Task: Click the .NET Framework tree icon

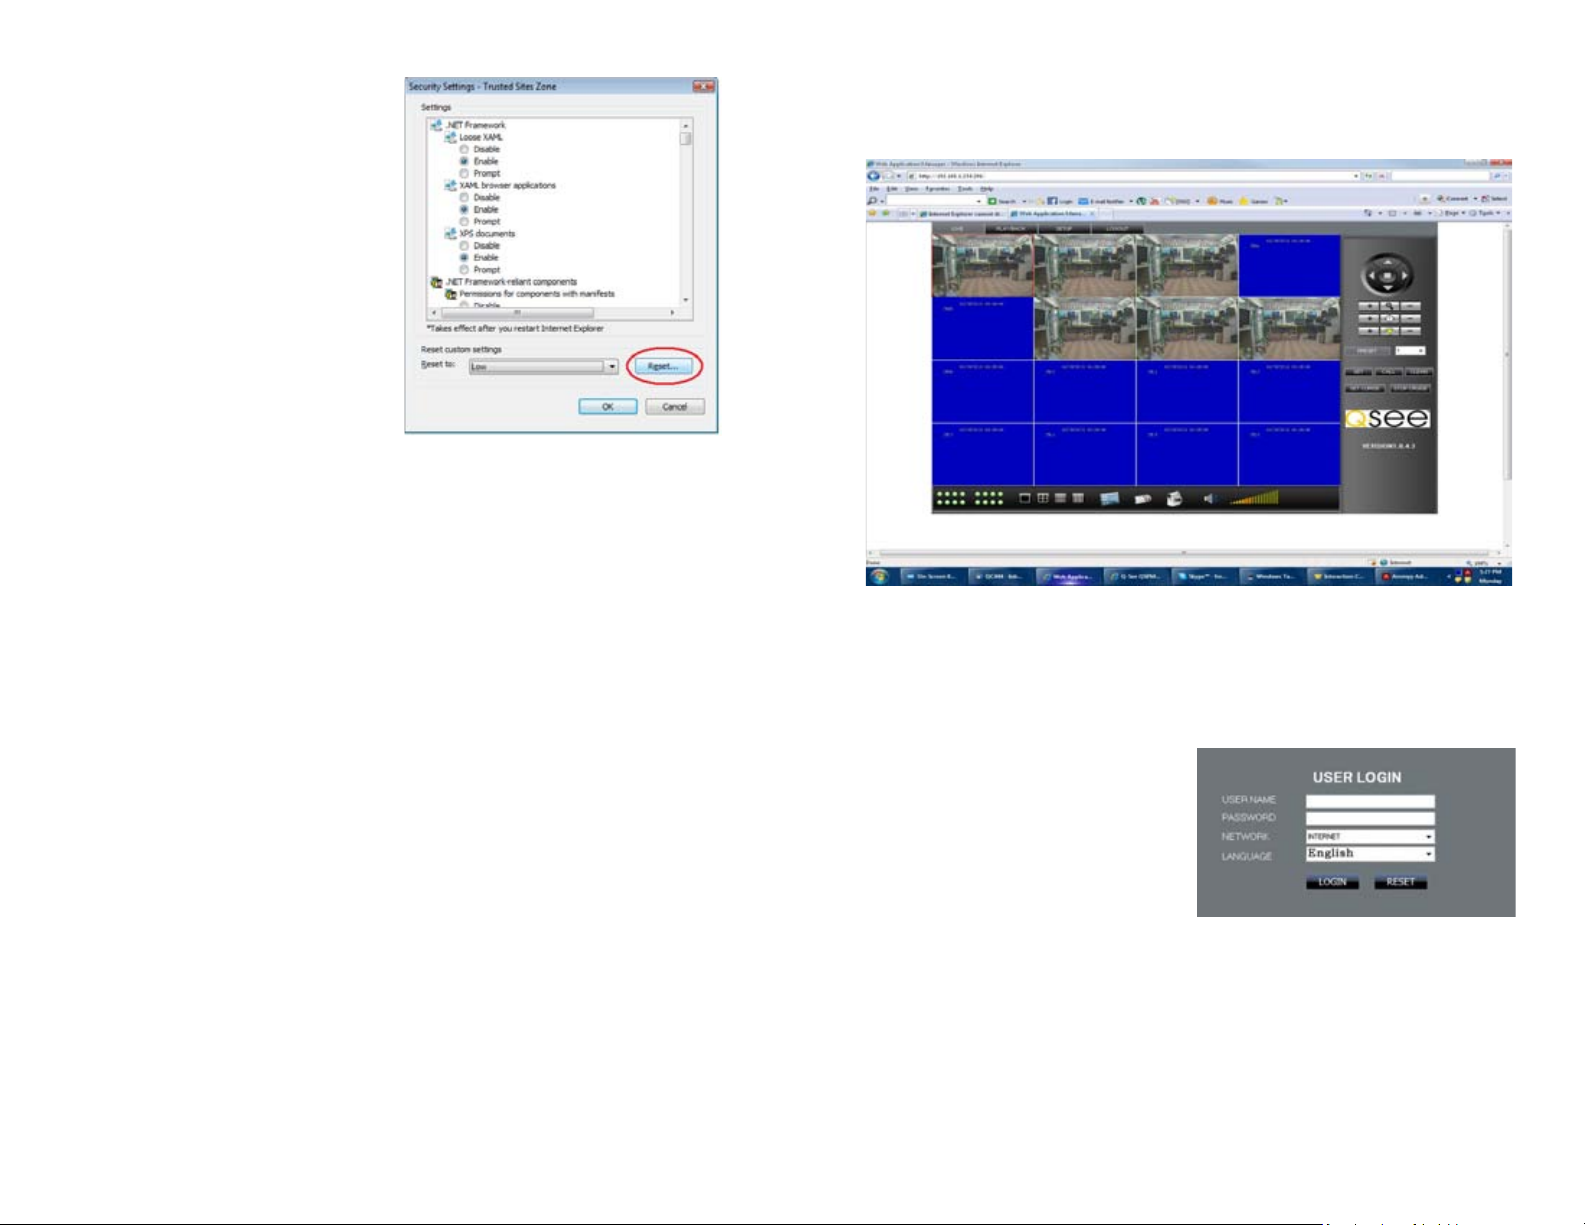Action: [x=436, y=125]
